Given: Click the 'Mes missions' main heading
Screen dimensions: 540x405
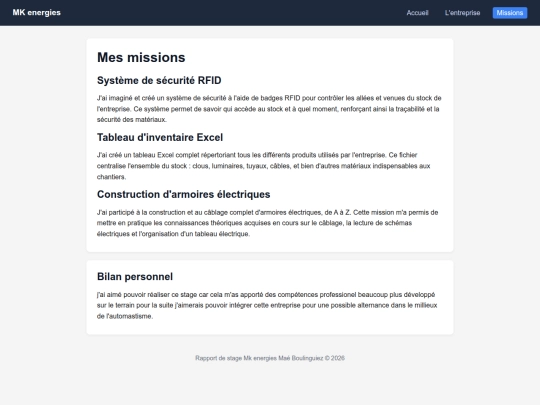Looking at the screenshot, I should coord(141,57).
